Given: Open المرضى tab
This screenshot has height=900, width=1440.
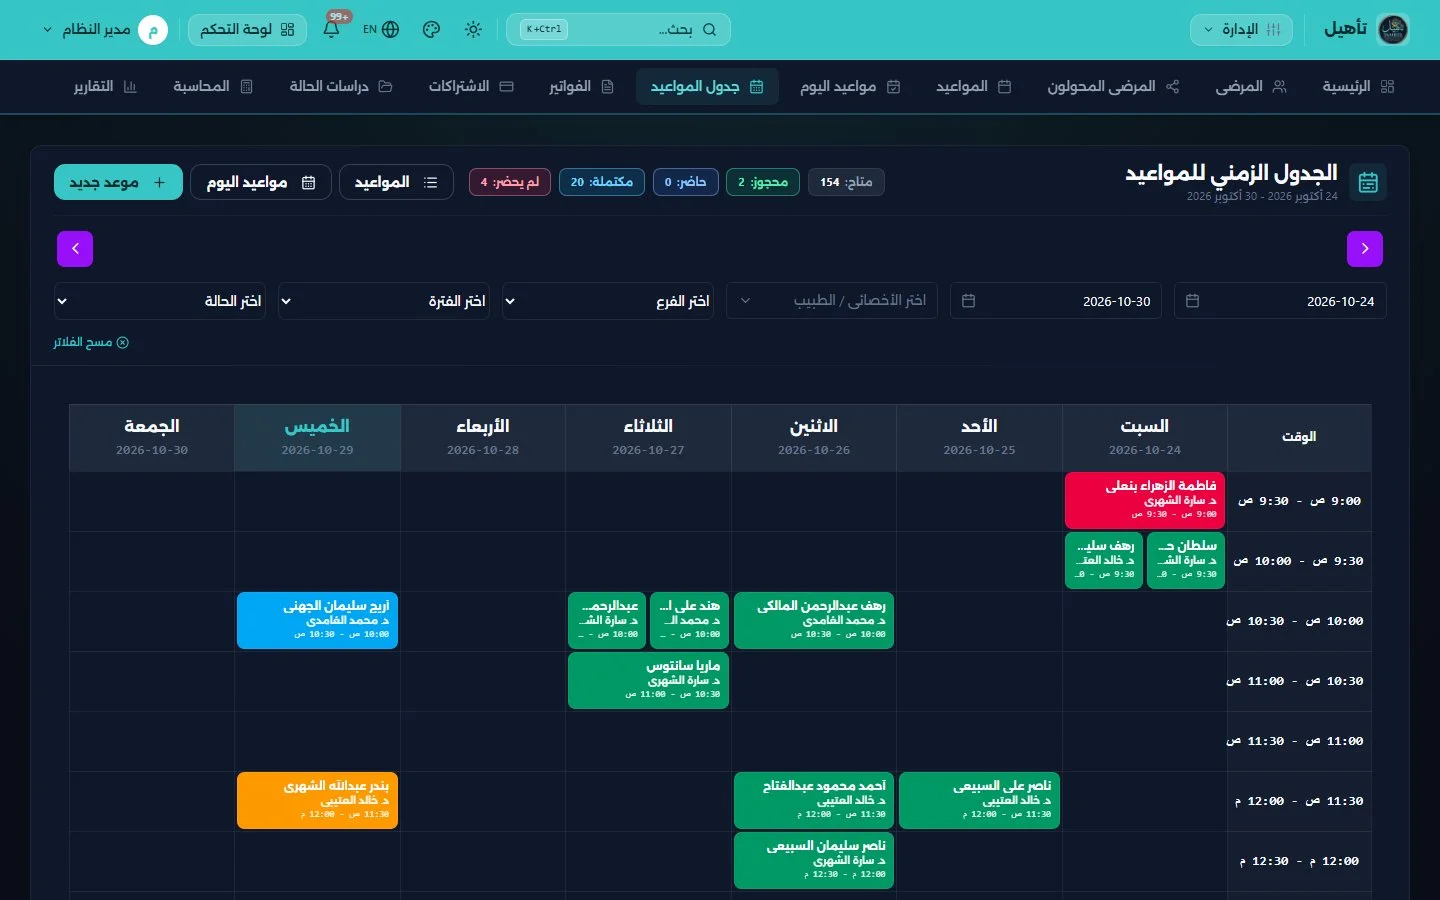Looking at the screenshot, I should click(1250, 86).
